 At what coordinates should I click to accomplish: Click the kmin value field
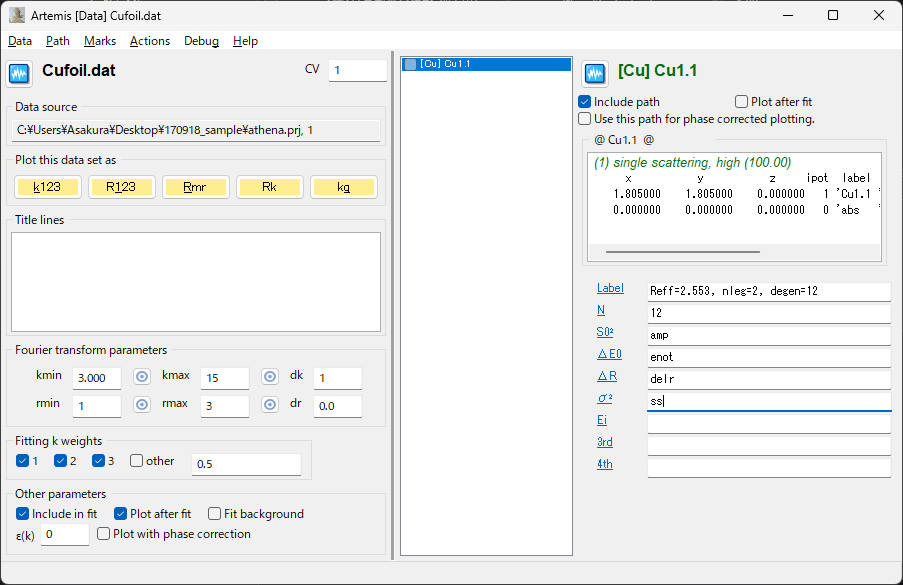97,378
